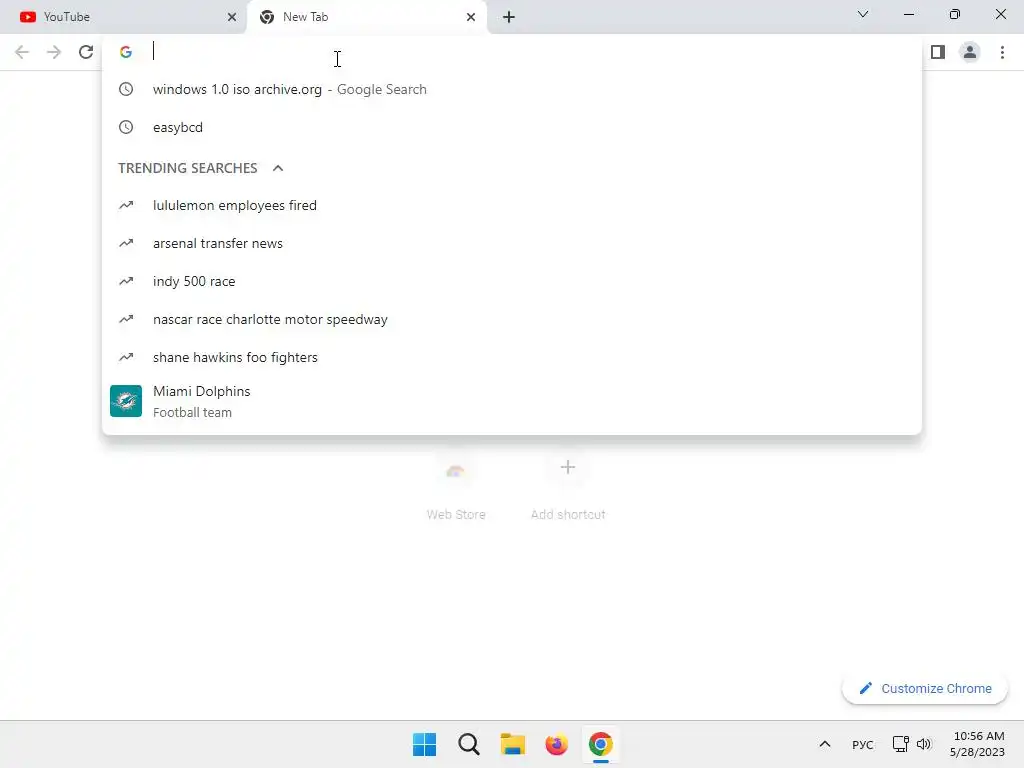1024x768 pixels.
Task: Switch to the YouTube tab
Action: [123, 17]
